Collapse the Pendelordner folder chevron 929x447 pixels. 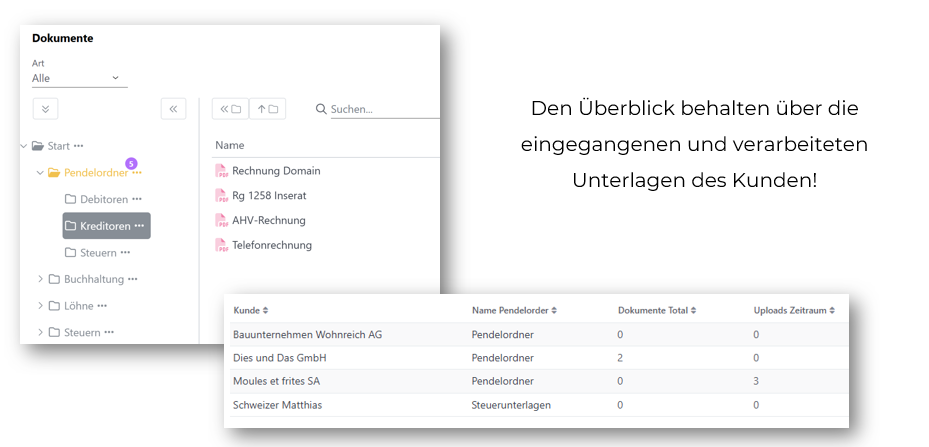[x=41, y=173]
